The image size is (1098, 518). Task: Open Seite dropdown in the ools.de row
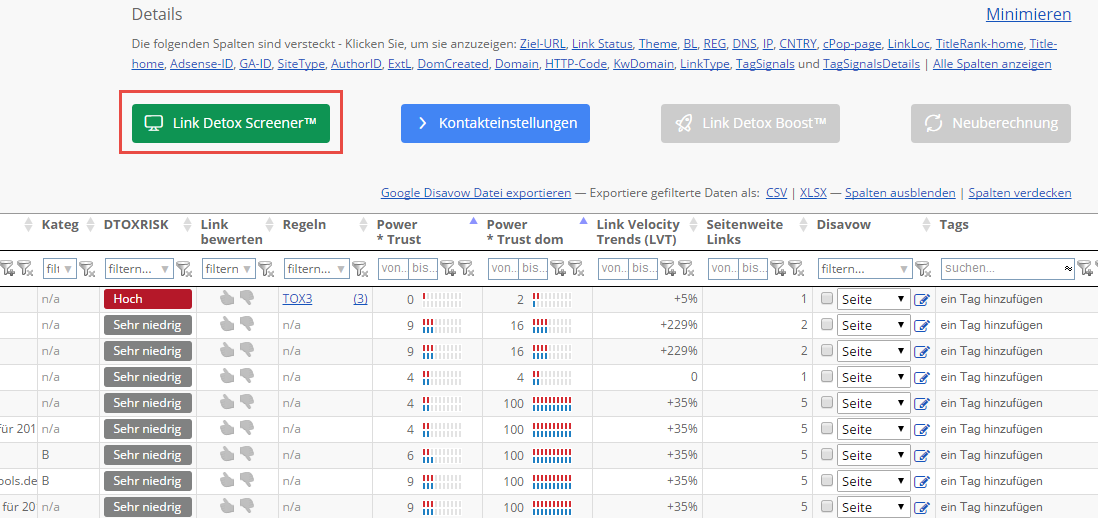pos(874,482)
